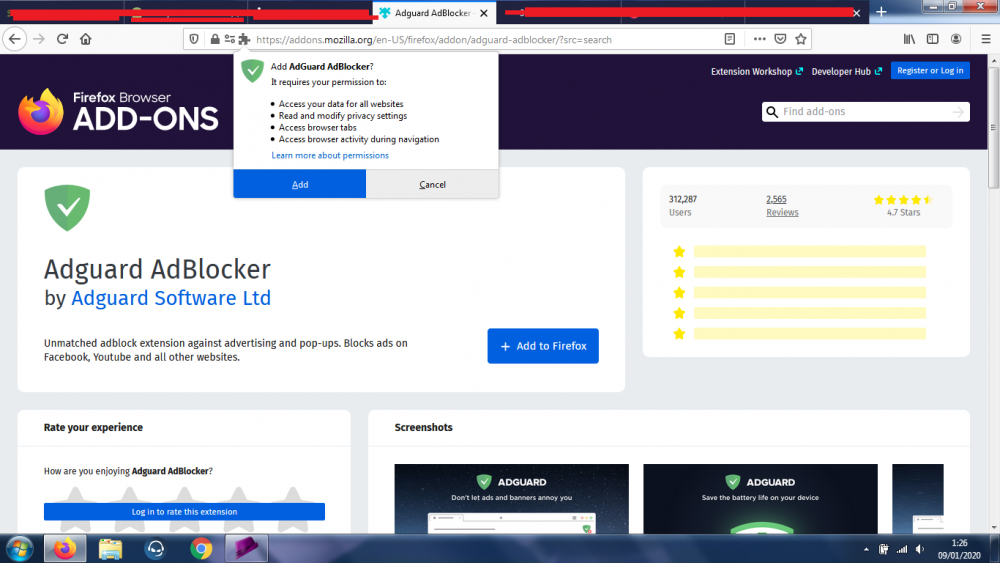Toggle reader view icon
This screenshot has height=563, width=1000.
tap(730, 40)
